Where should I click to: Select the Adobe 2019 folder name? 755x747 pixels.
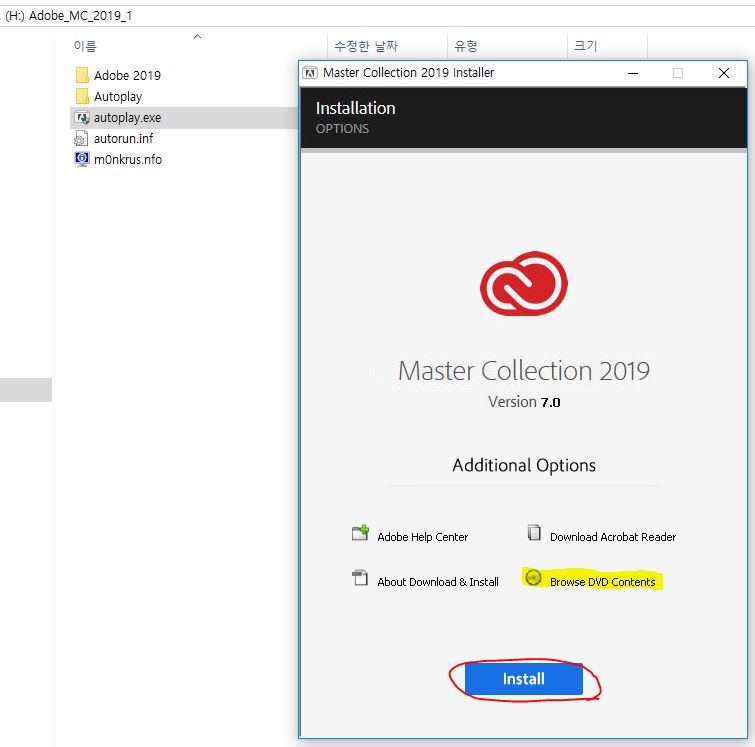[127, 76]
